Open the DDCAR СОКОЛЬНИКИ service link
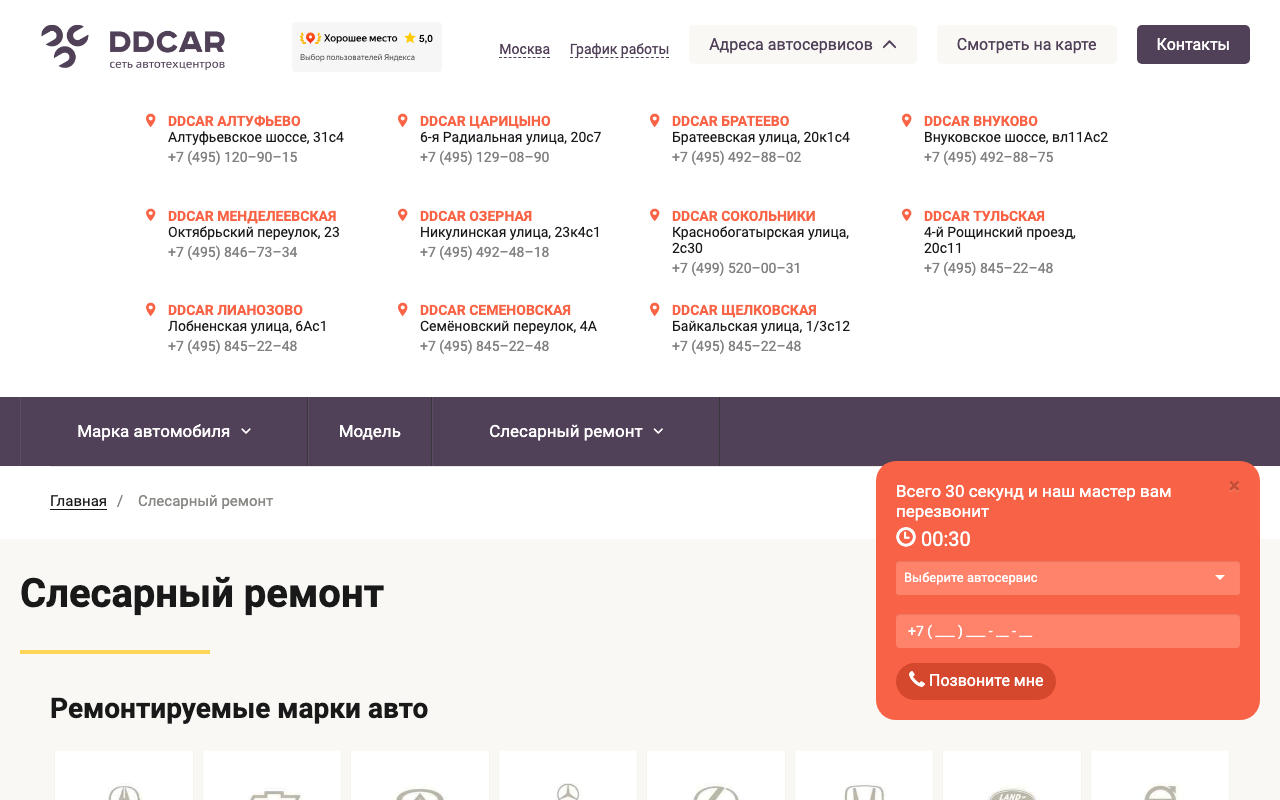 pyautogui.click(x=744, y=216)
